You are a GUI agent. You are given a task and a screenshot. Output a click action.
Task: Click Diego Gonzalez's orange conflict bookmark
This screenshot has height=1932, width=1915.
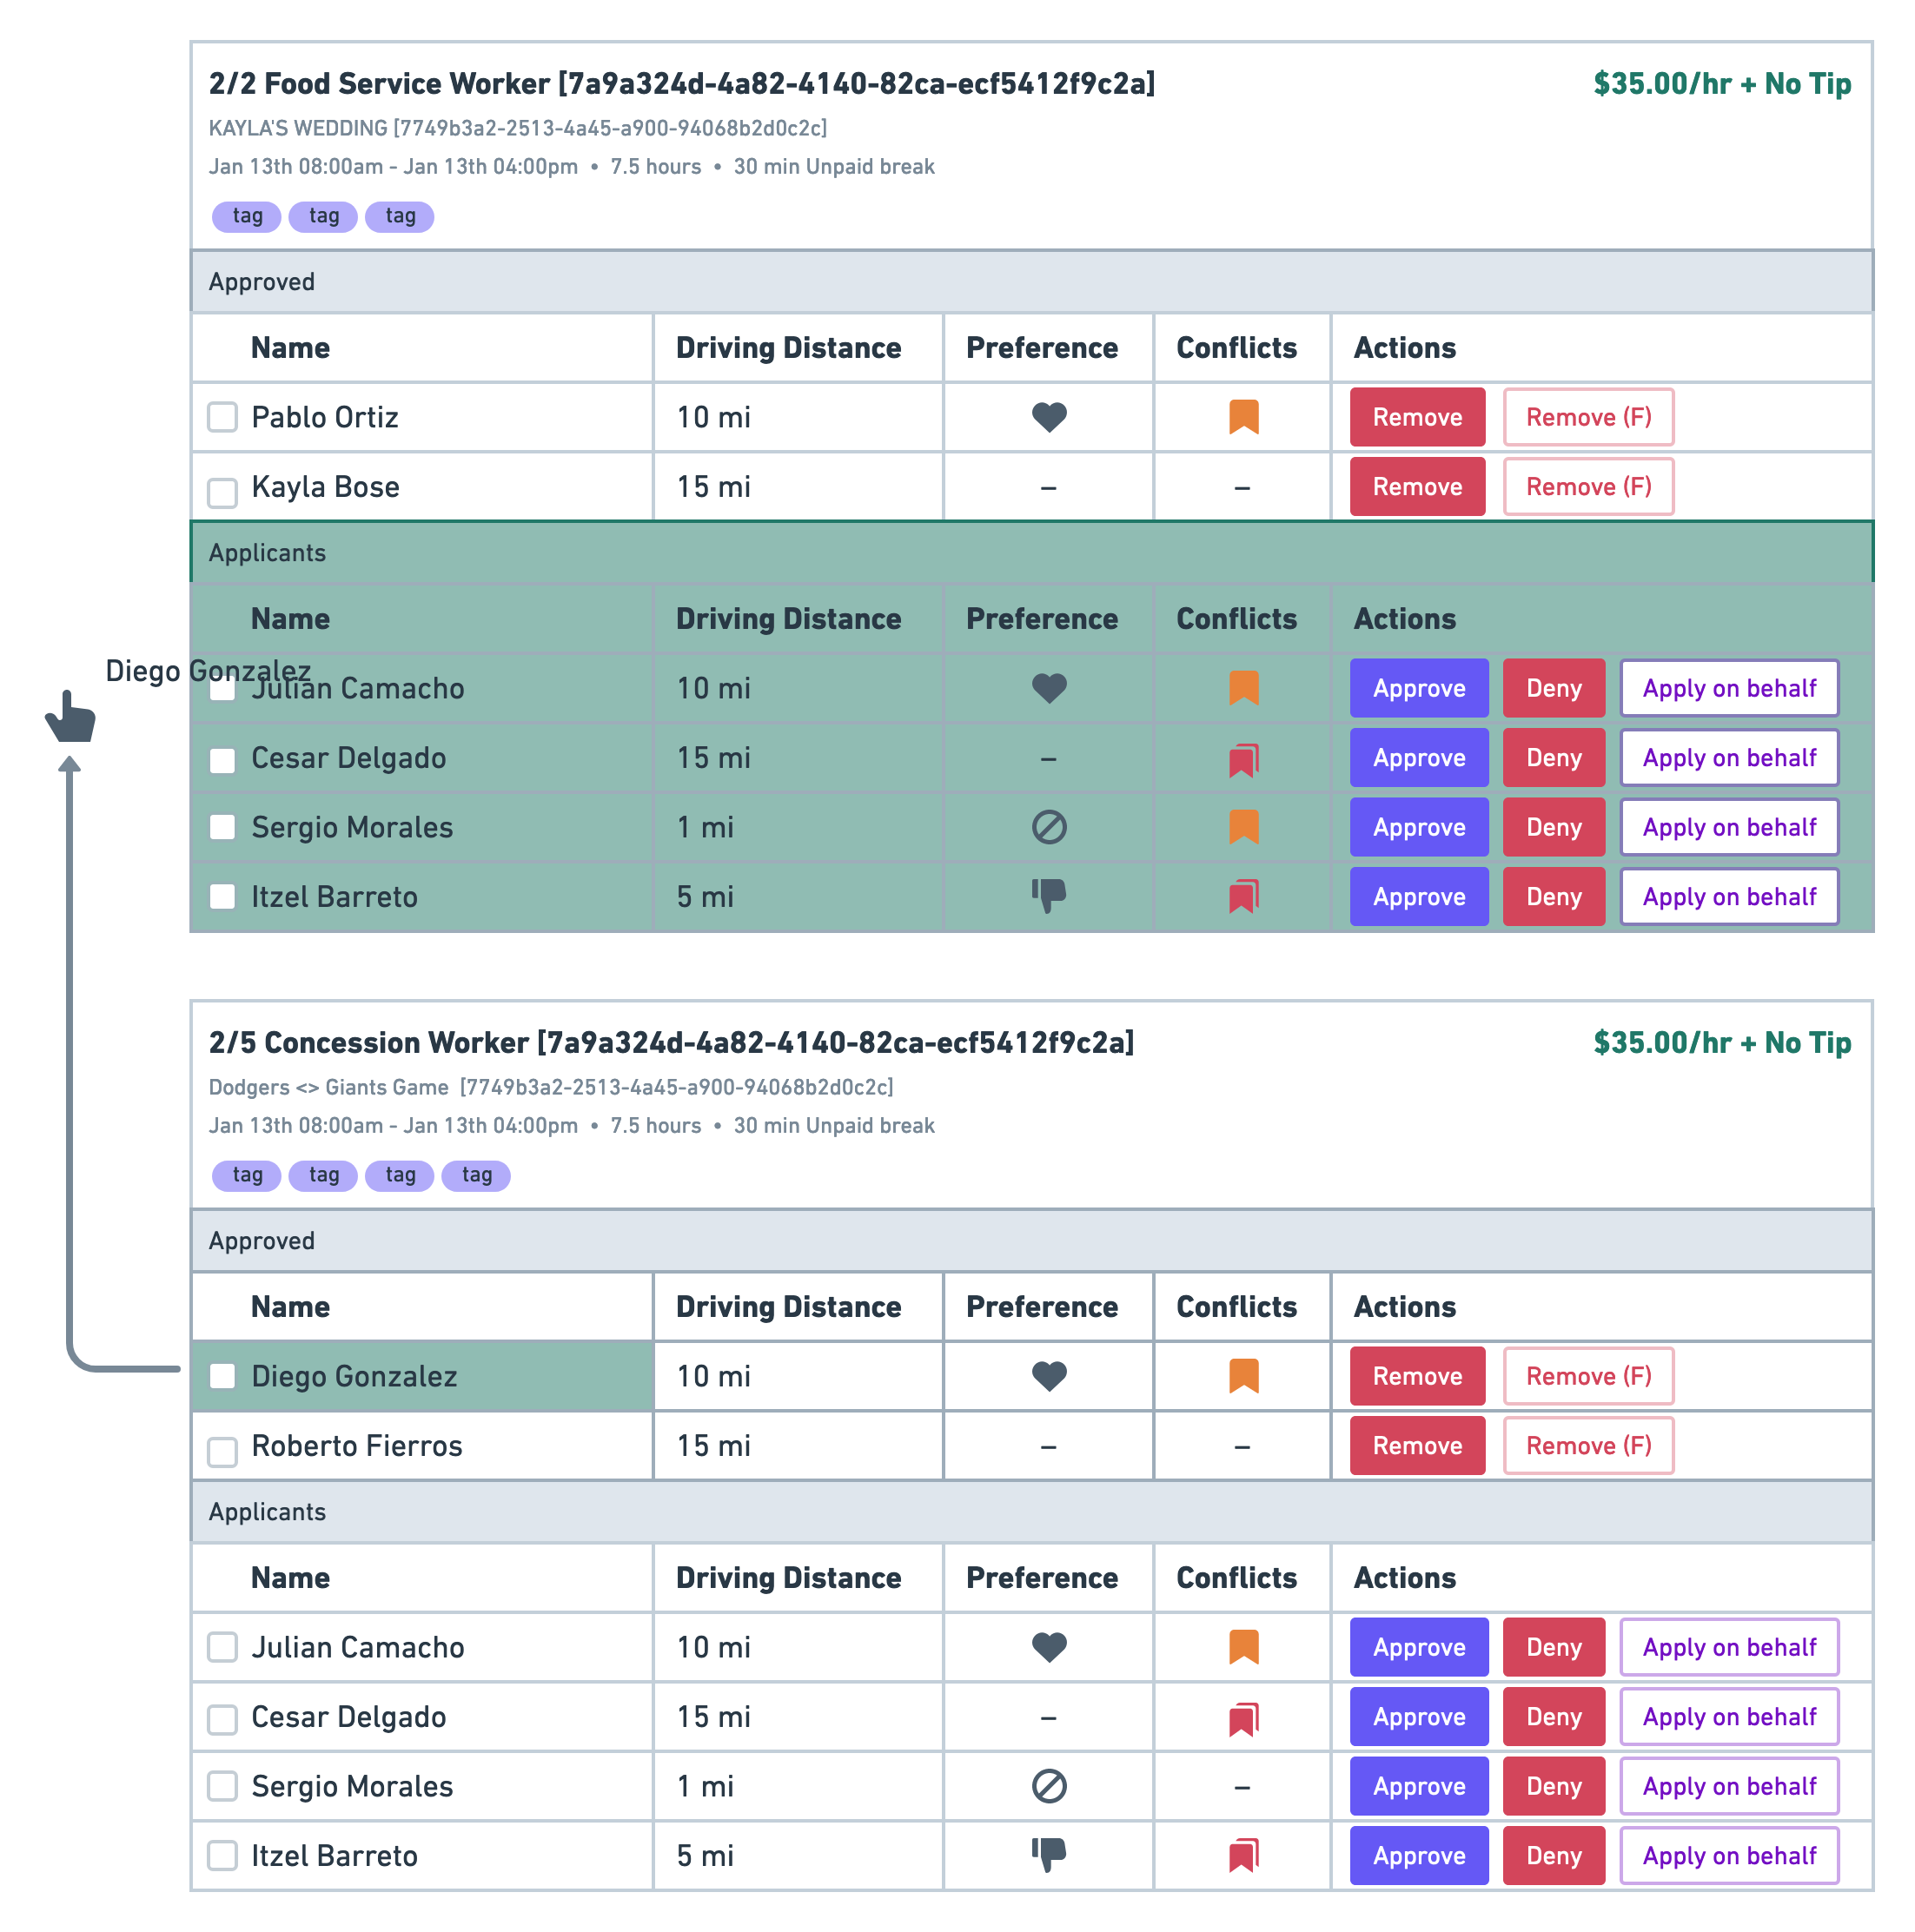[1243, 1376]
